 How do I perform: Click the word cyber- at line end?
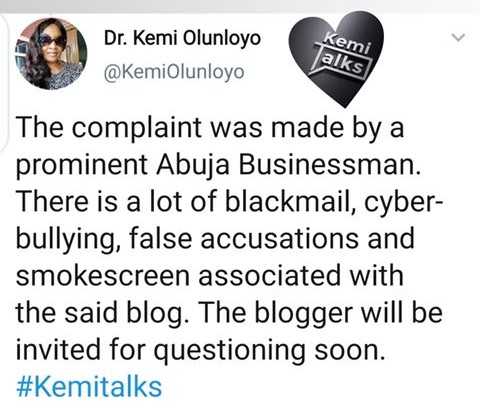(404, 202)
